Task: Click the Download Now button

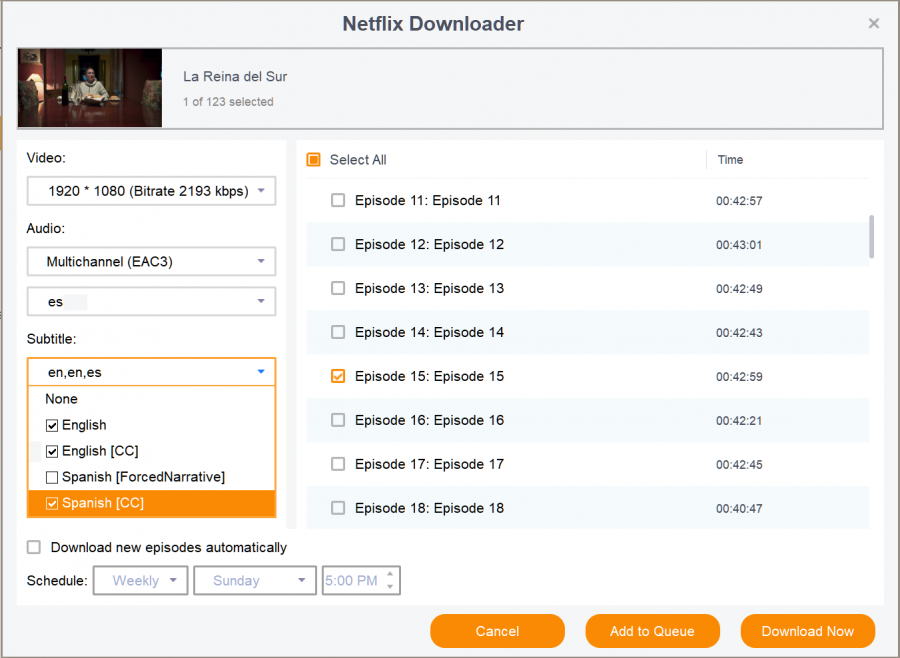Action: [808, 631]
